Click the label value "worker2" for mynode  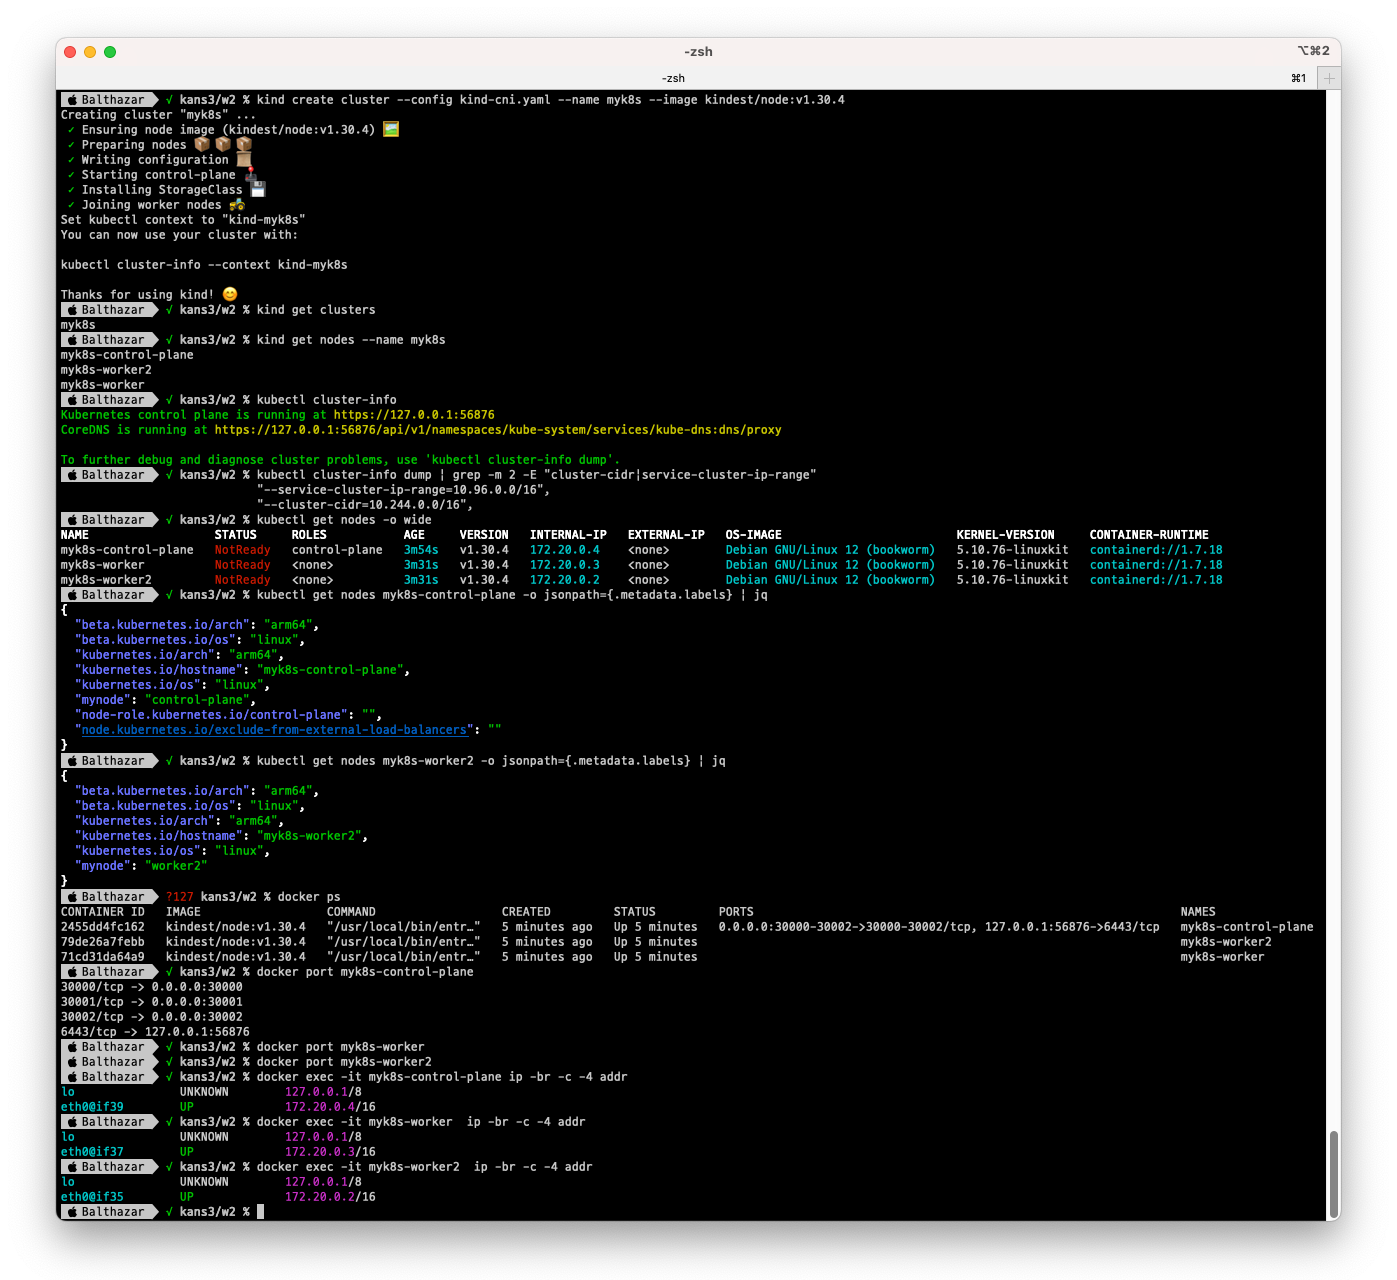point(176,866)
